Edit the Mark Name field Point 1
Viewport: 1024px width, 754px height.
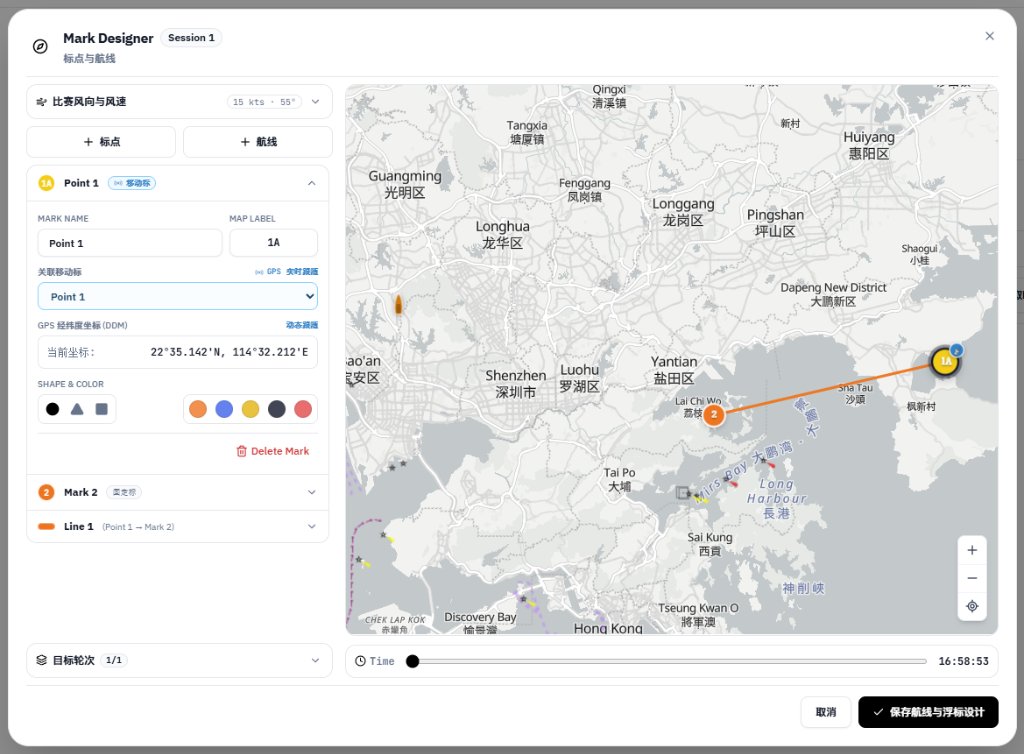click(130, 243)
